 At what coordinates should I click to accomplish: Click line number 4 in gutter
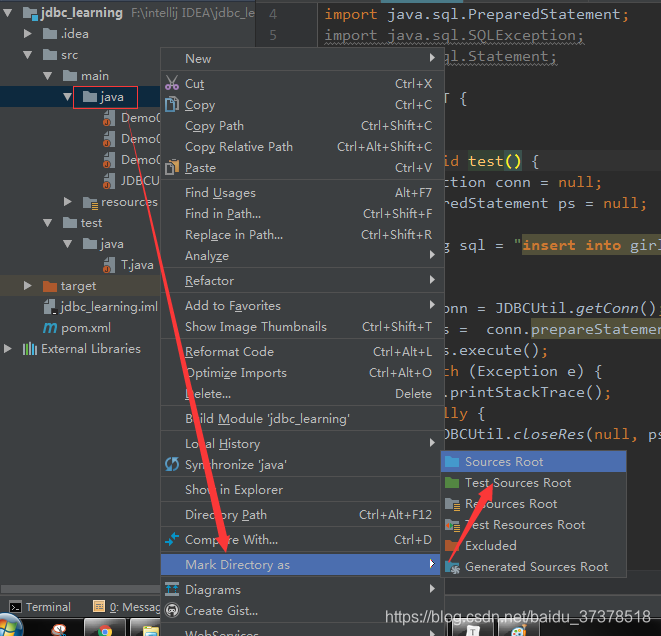(x=273, y=14)
